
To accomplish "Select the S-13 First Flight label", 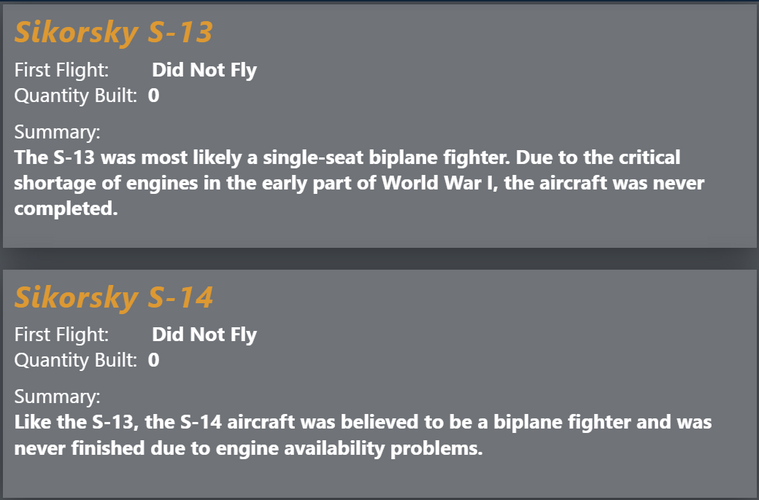I will point(61,70).
